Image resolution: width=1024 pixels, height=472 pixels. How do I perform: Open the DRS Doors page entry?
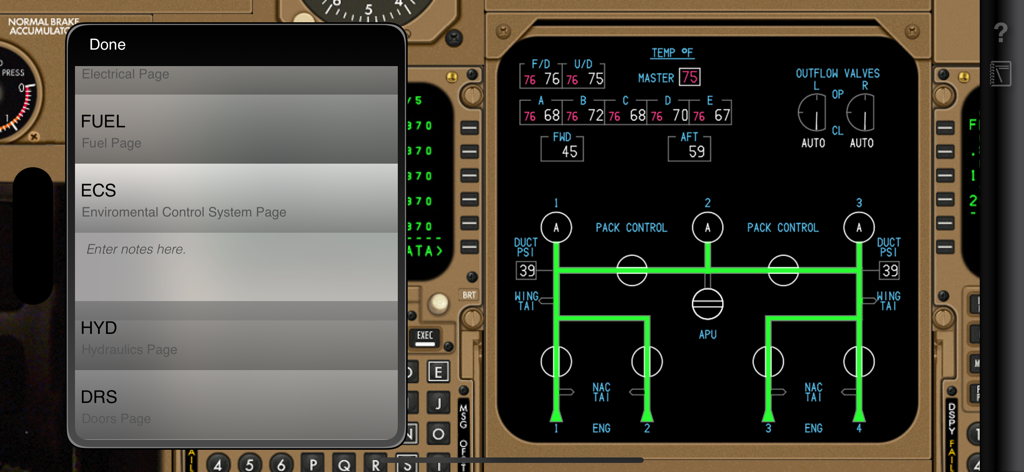(236, 405)
